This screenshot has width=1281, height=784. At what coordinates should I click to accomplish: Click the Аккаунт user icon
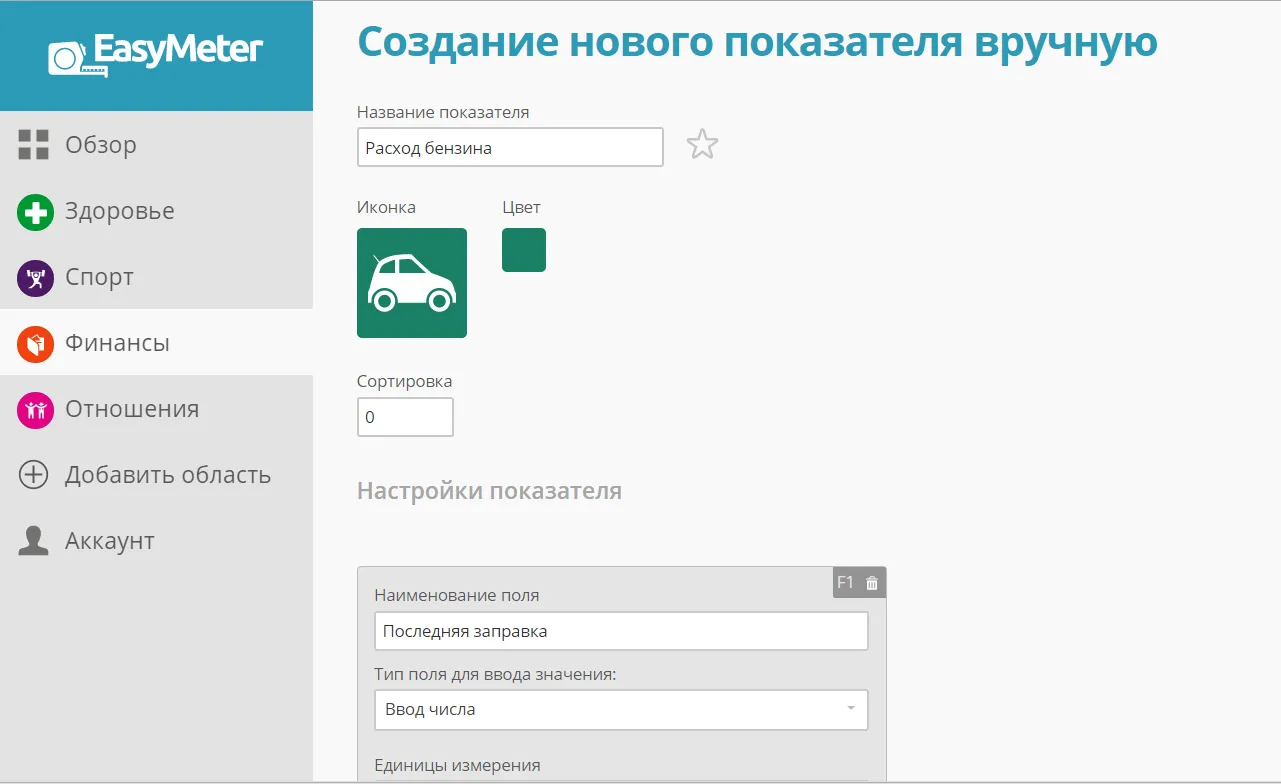(34, 540)
